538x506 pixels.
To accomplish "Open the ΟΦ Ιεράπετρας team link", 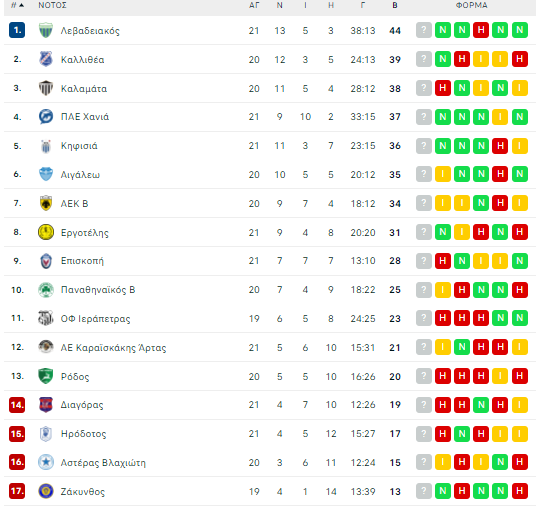I will (x=95, y=319).
